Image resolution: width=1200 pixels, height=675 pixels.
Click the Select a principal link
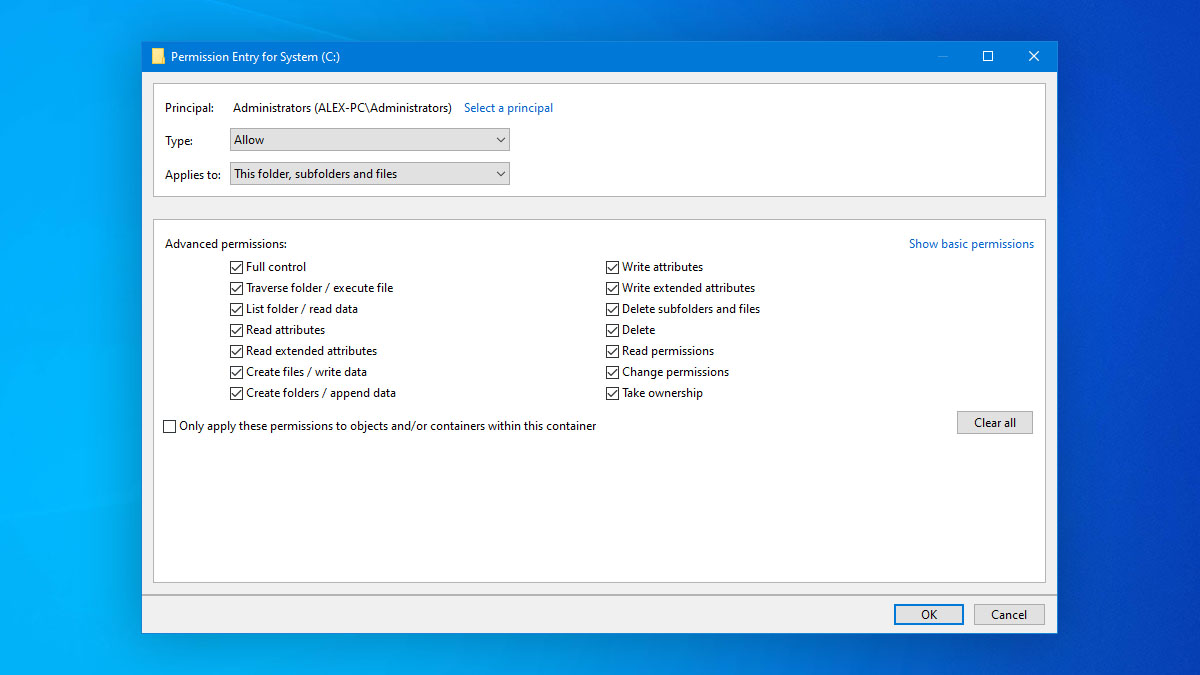click(x=508, y=108)
